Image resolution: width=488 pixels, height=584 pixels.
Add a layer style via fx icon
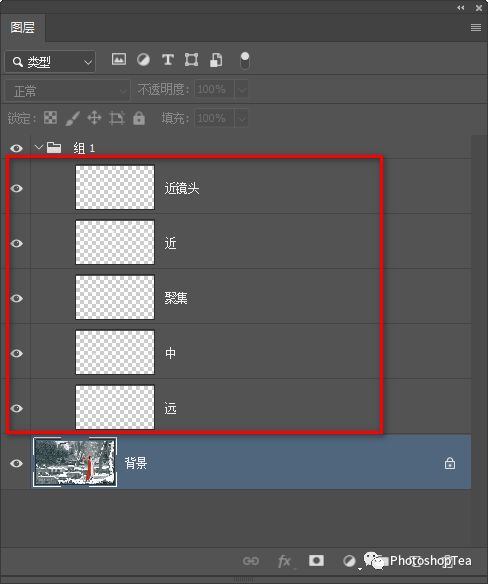point(284,561)
